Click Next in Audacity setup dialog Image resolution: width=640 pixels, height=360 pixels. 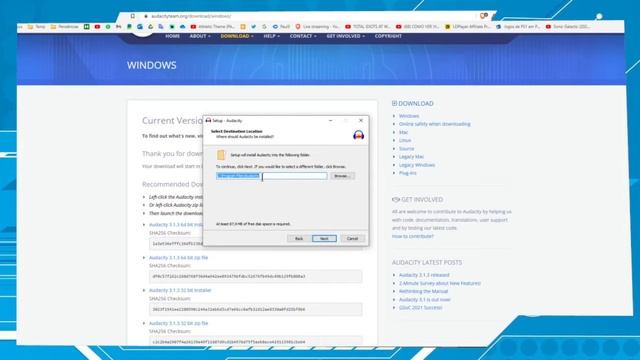(x=324, y=238)
